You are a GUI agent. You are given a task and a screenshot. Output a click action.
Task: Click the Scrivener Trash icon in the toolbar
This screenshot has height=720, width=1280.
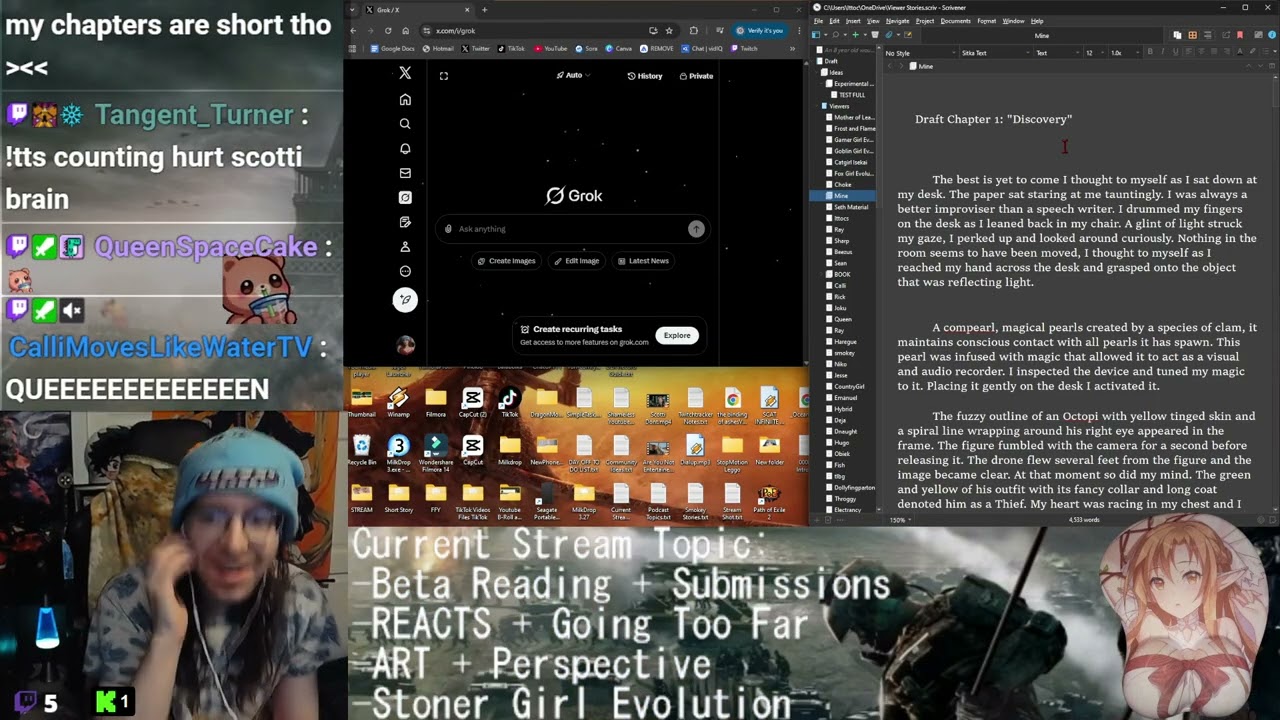pyautogui.click(x=875, y=35)
